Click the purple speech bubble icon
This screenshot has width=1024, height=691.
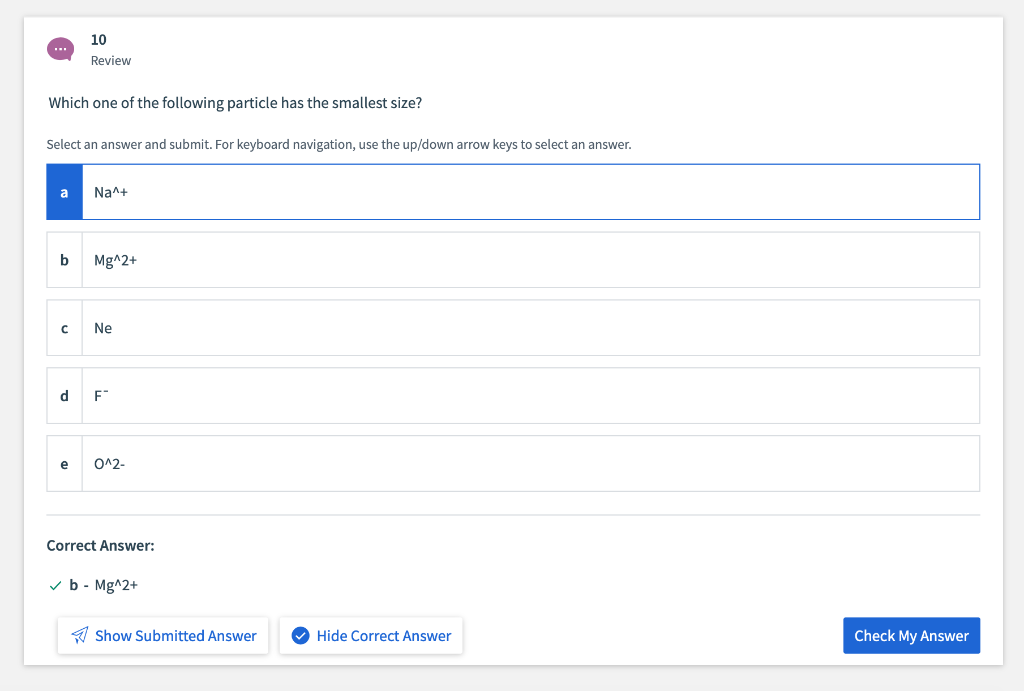pyautogui.click(x=60, y=48)
